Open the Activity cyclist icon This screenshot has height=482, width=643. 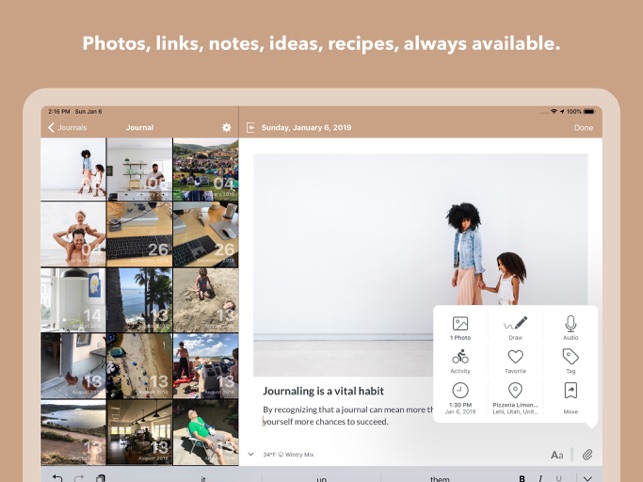tap(460, 357)
